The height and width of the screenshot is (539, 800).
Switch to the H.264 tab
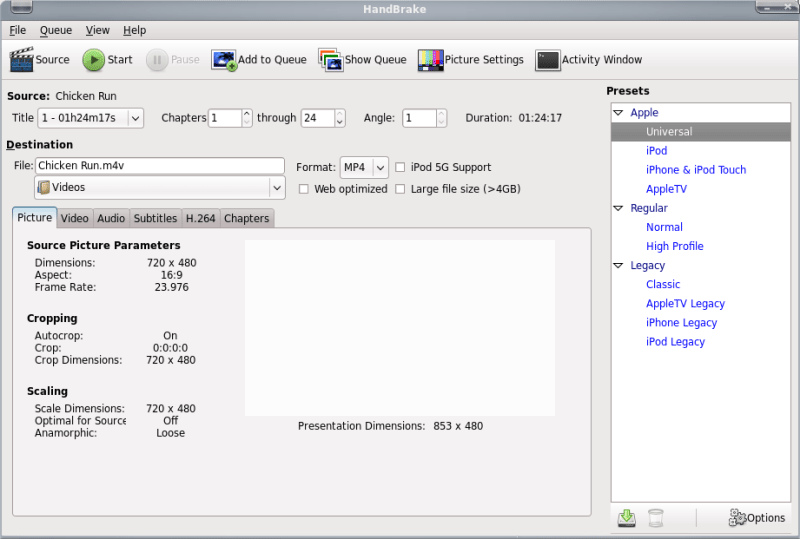pyautogui.click(x=200, y=218)
